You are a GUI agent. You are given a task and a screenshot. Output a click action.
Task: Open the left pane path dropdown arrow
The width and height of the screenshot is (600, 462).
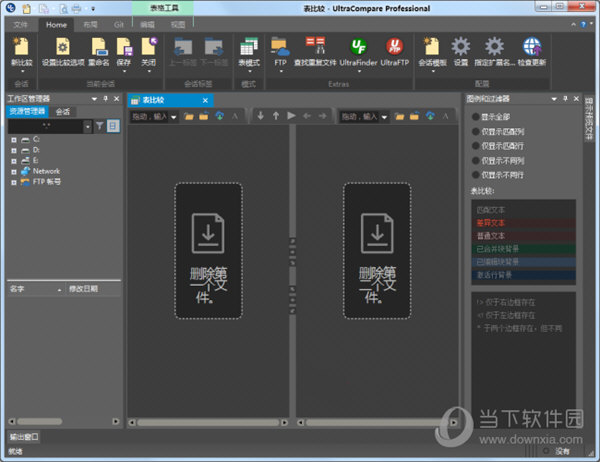pos(174,117)
